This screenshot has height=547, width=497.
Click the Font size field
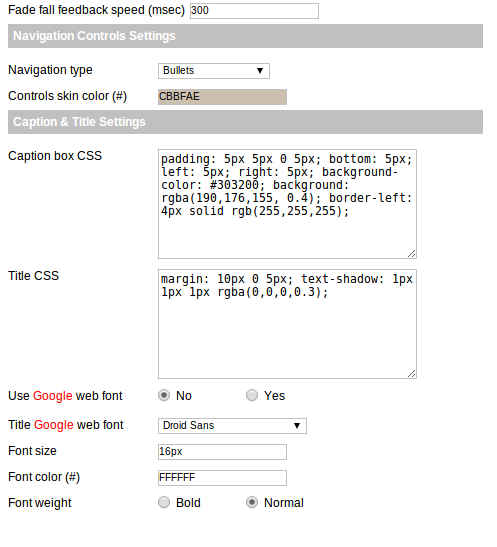tap(222, 452)
